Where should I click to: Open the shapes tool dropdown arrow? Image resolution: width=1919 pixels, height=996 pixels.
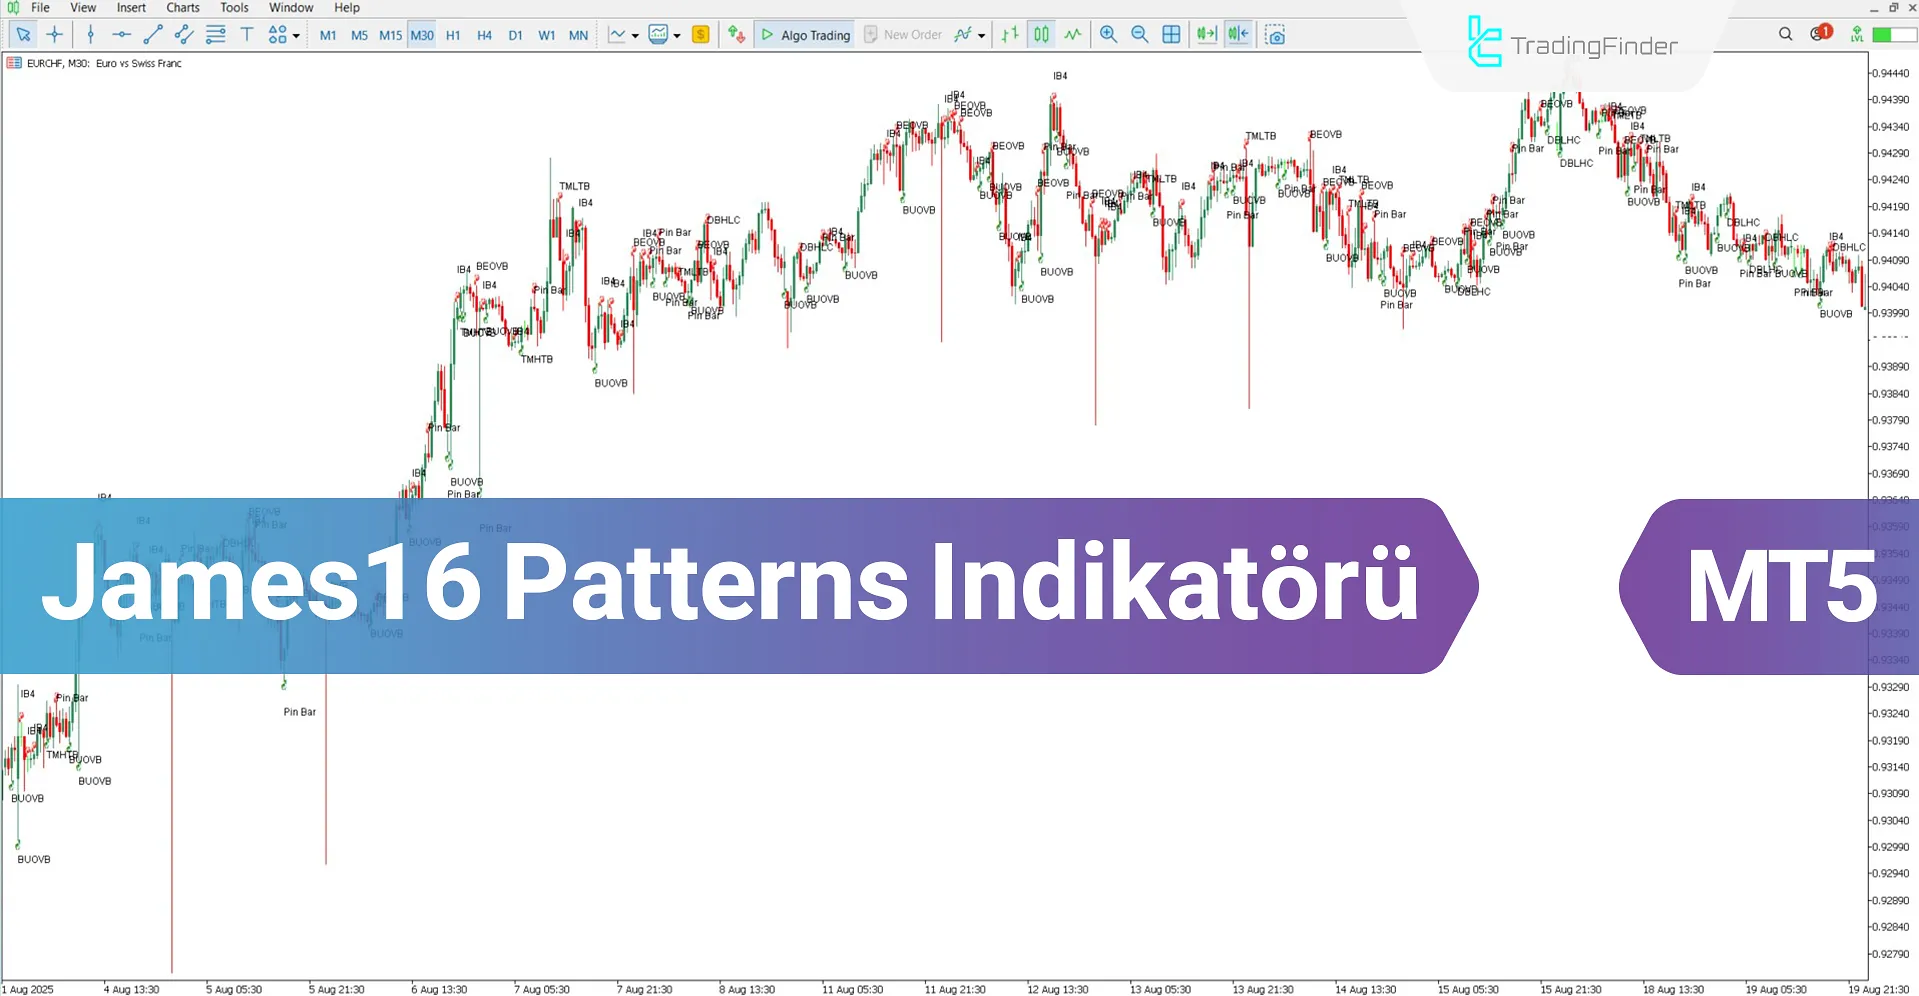pyautogui.click(x=296, y=34)
